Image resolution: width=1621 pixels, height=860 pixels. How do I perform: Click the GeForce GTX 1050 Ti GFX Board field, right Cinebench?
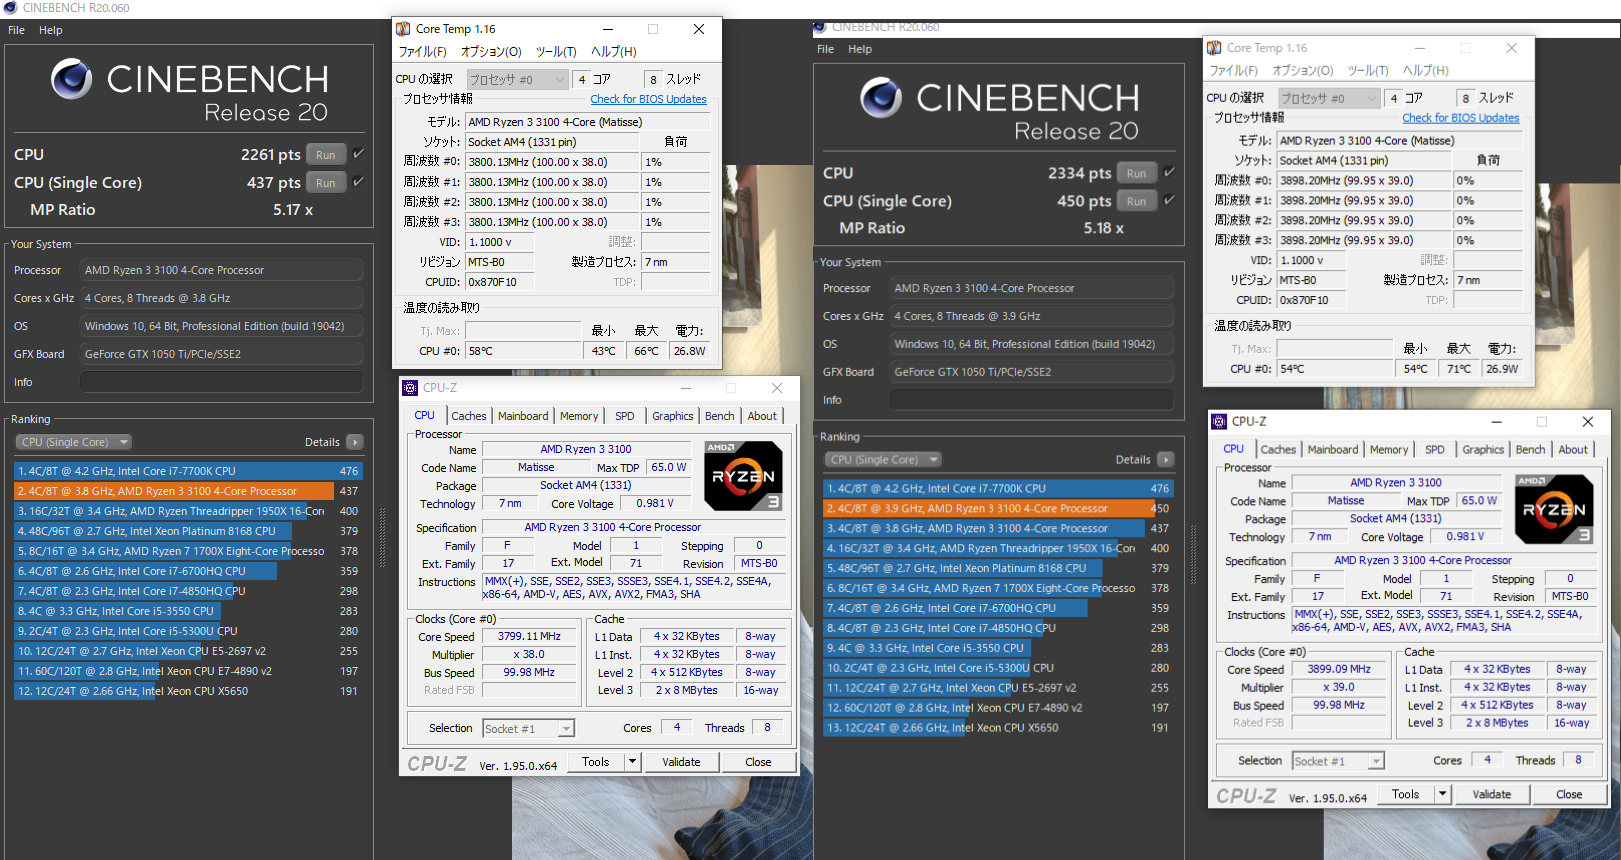[x=1031, y=372]
